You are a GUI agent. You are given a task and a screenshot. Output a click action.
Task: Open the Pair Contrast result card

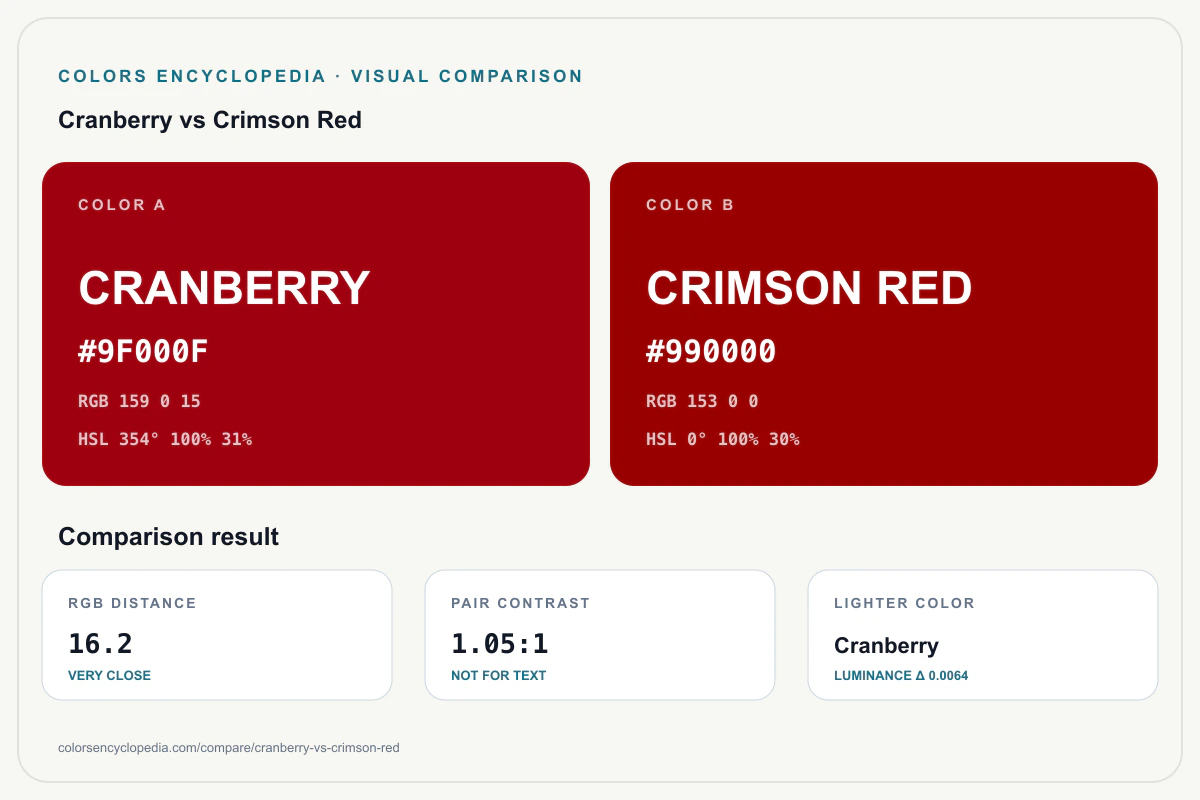click(x=600, y=635)
